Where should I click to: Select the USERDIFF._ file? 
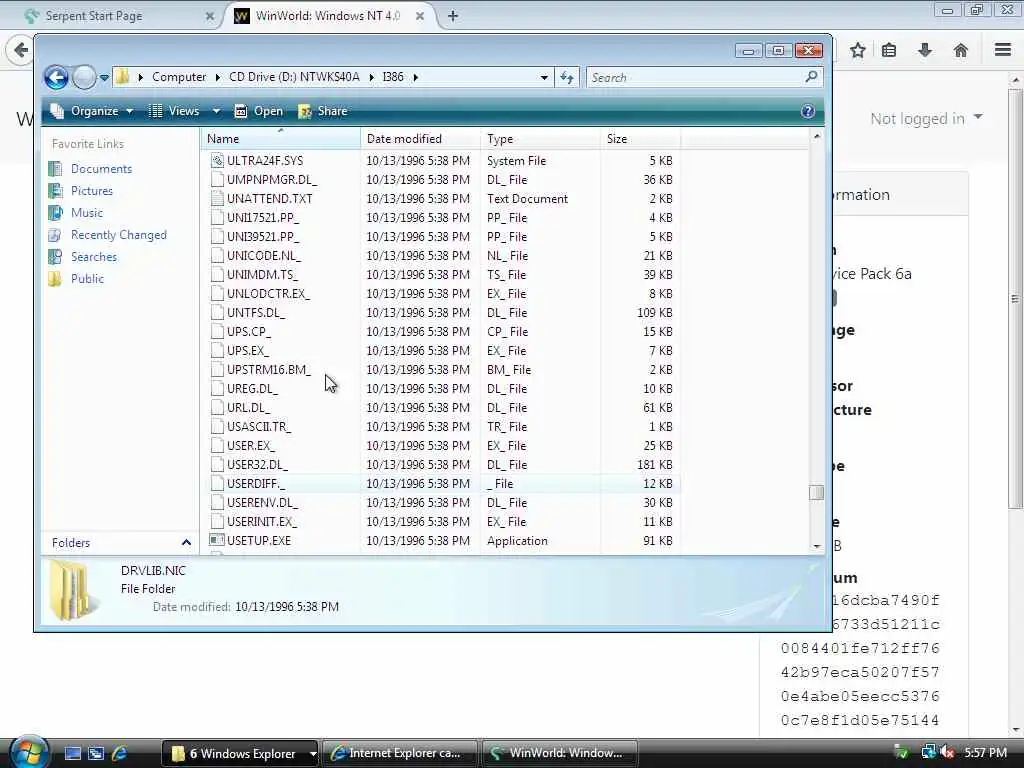point(256,483)
